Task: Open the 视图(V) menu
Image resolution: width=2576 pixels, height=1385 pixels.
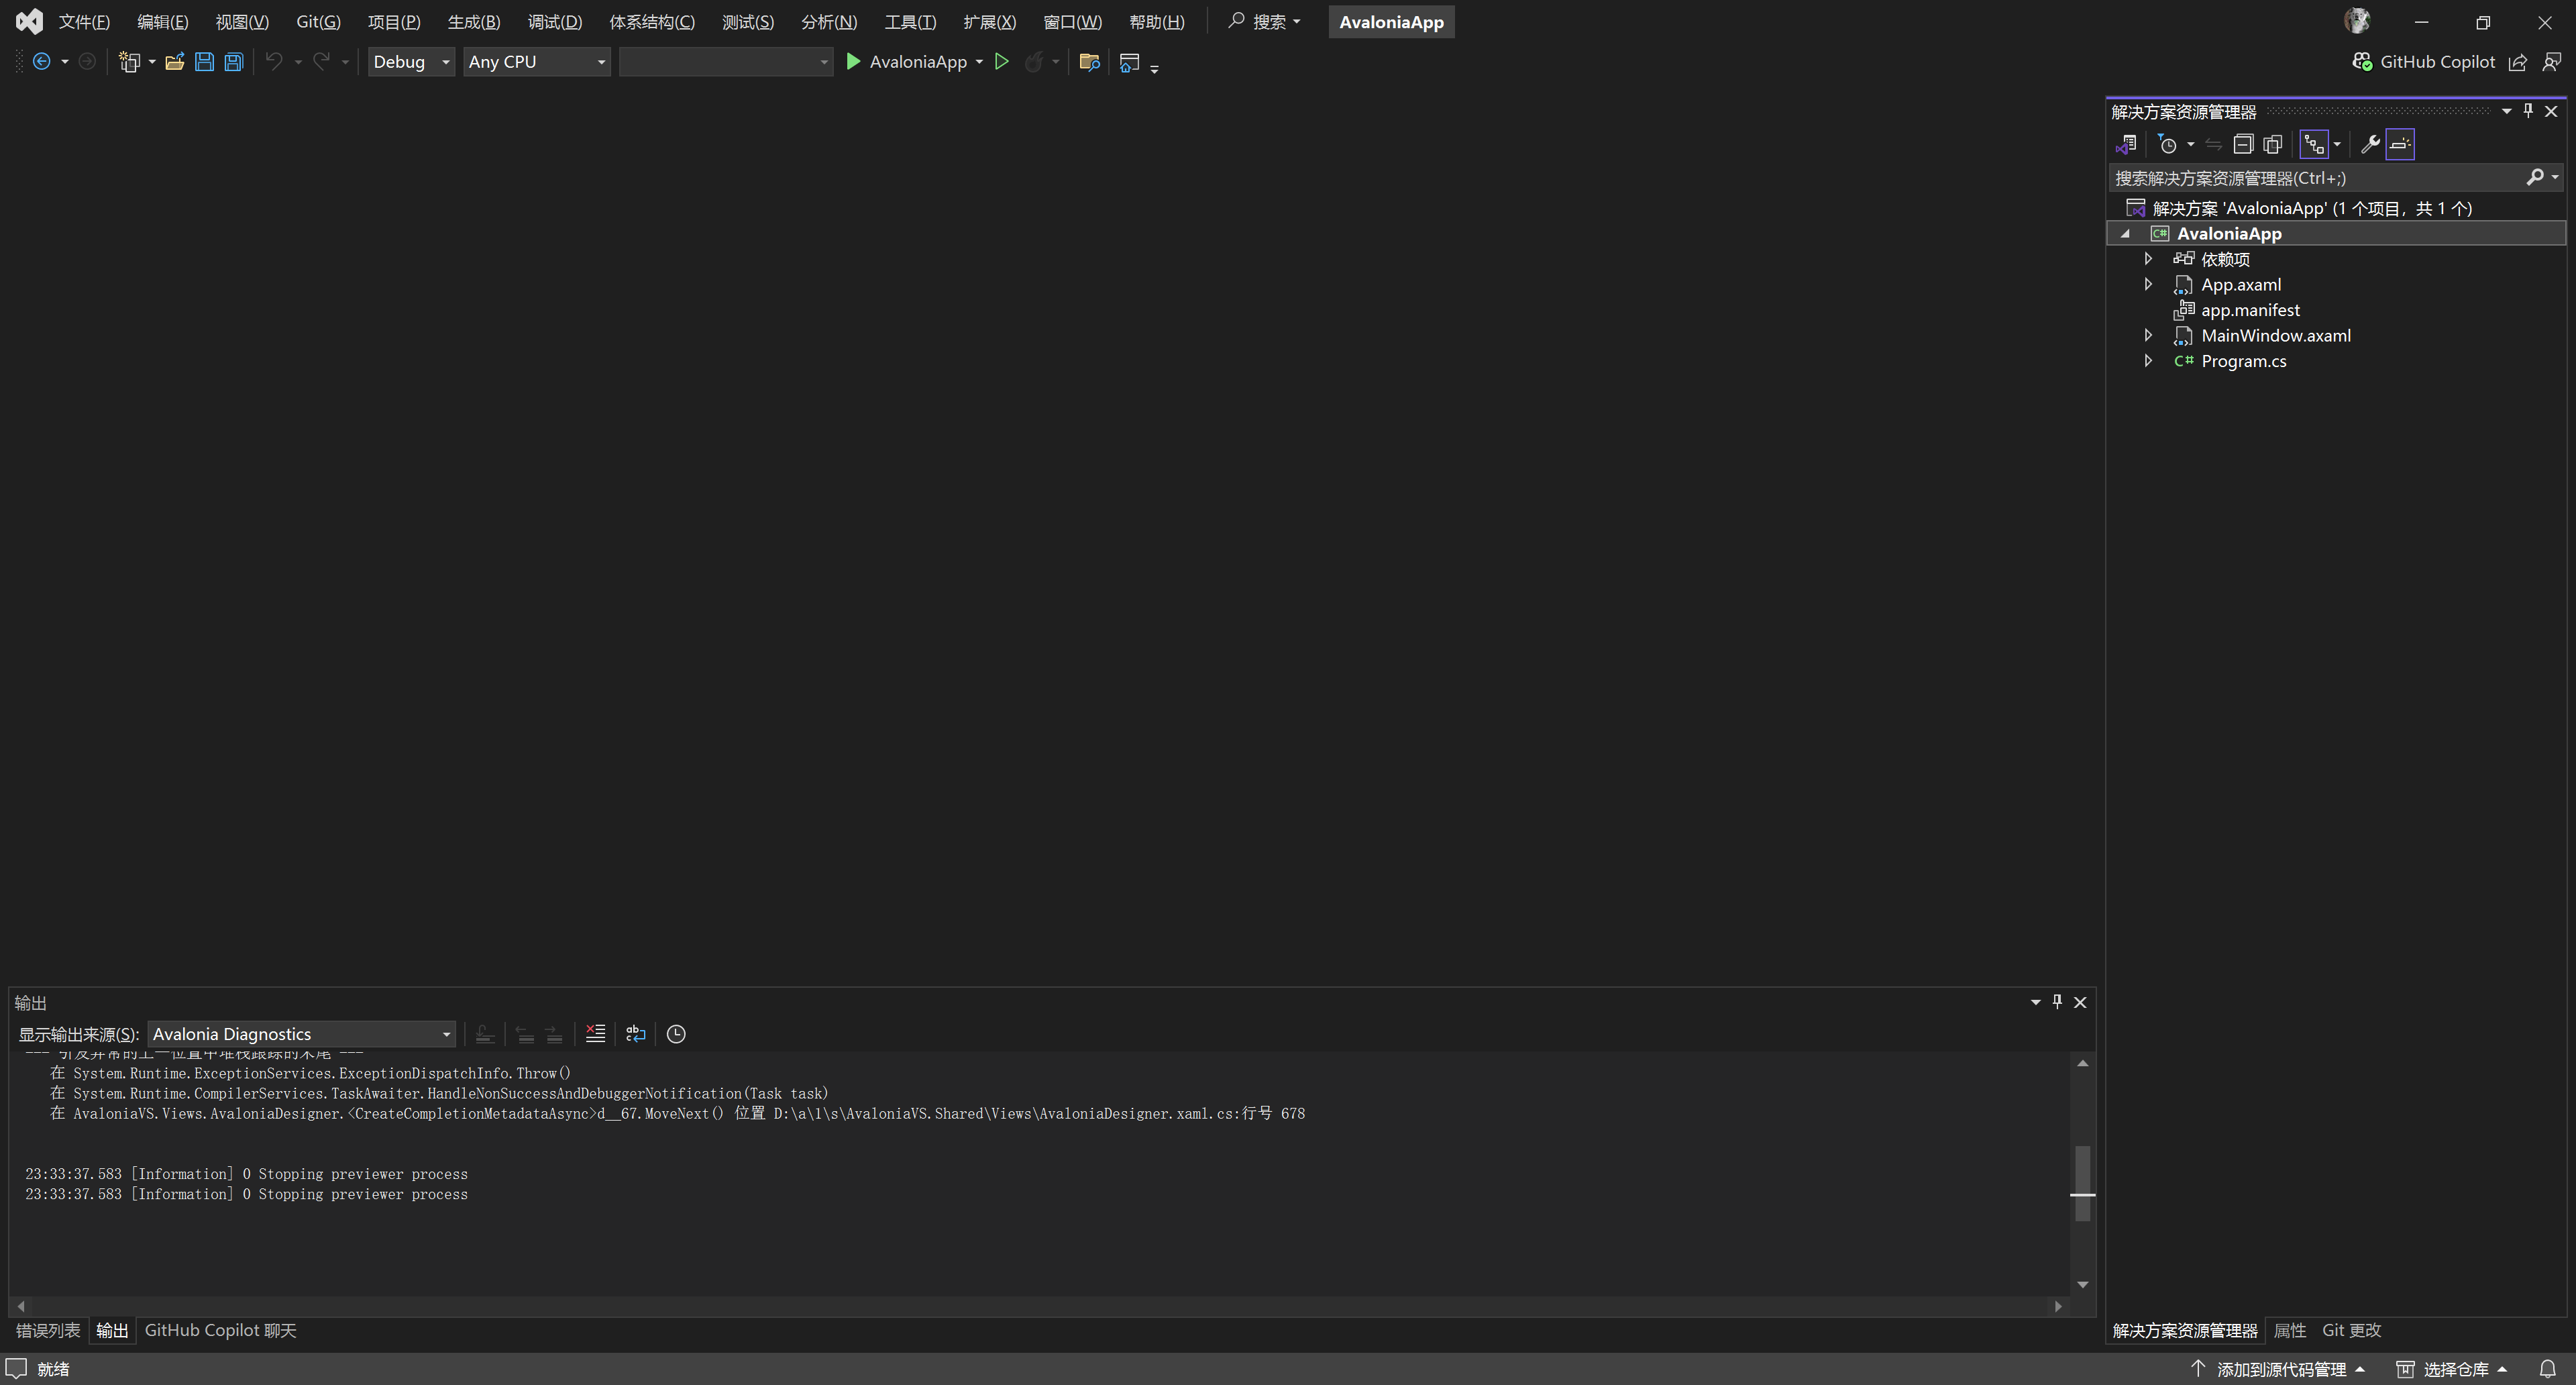Action: [x=242, y=22]
